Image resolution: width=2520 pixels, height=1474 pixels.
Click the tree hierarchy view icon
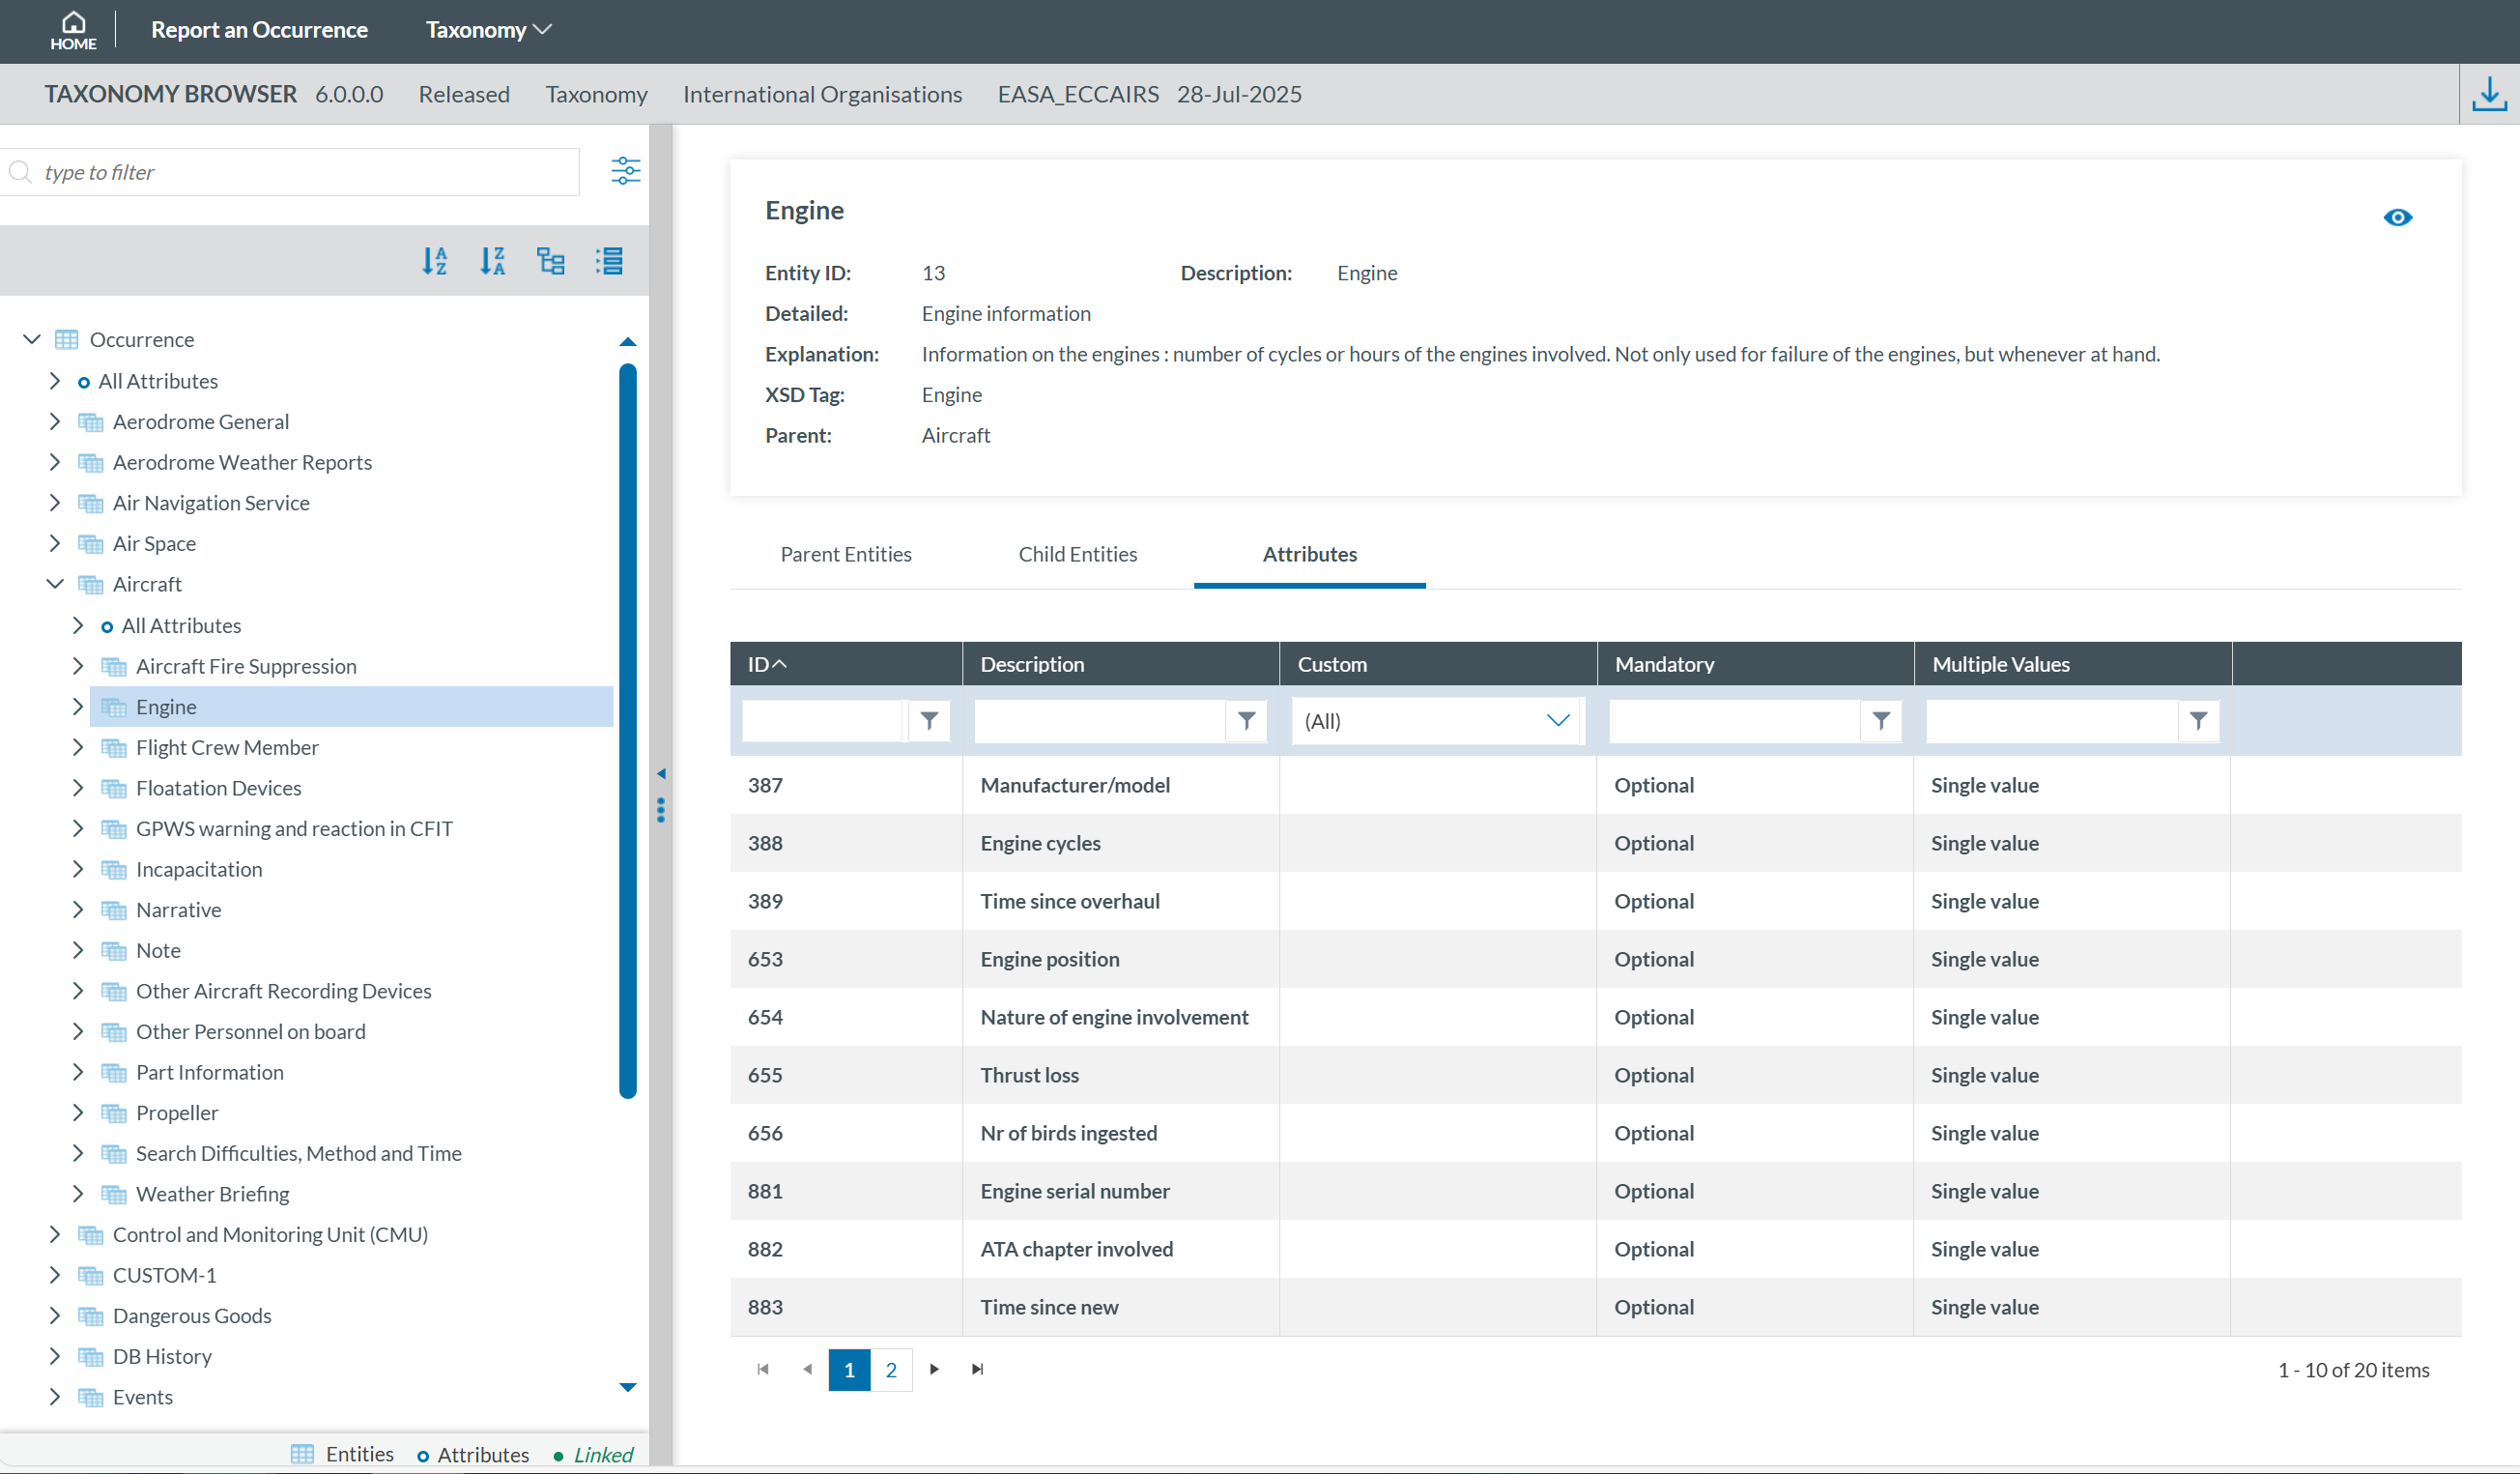(x=550, y=261)
